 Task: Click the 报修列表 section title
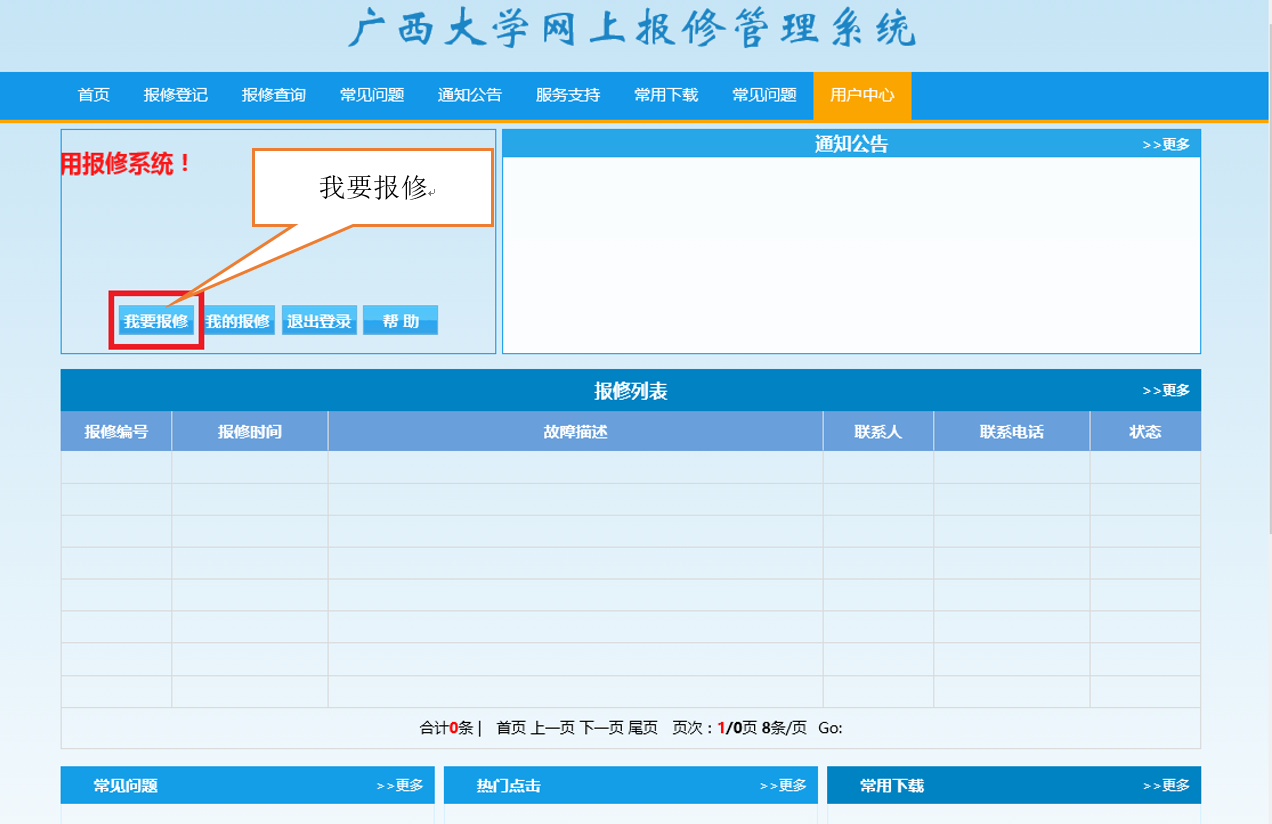pyautogui.click(x=631, y=391)
